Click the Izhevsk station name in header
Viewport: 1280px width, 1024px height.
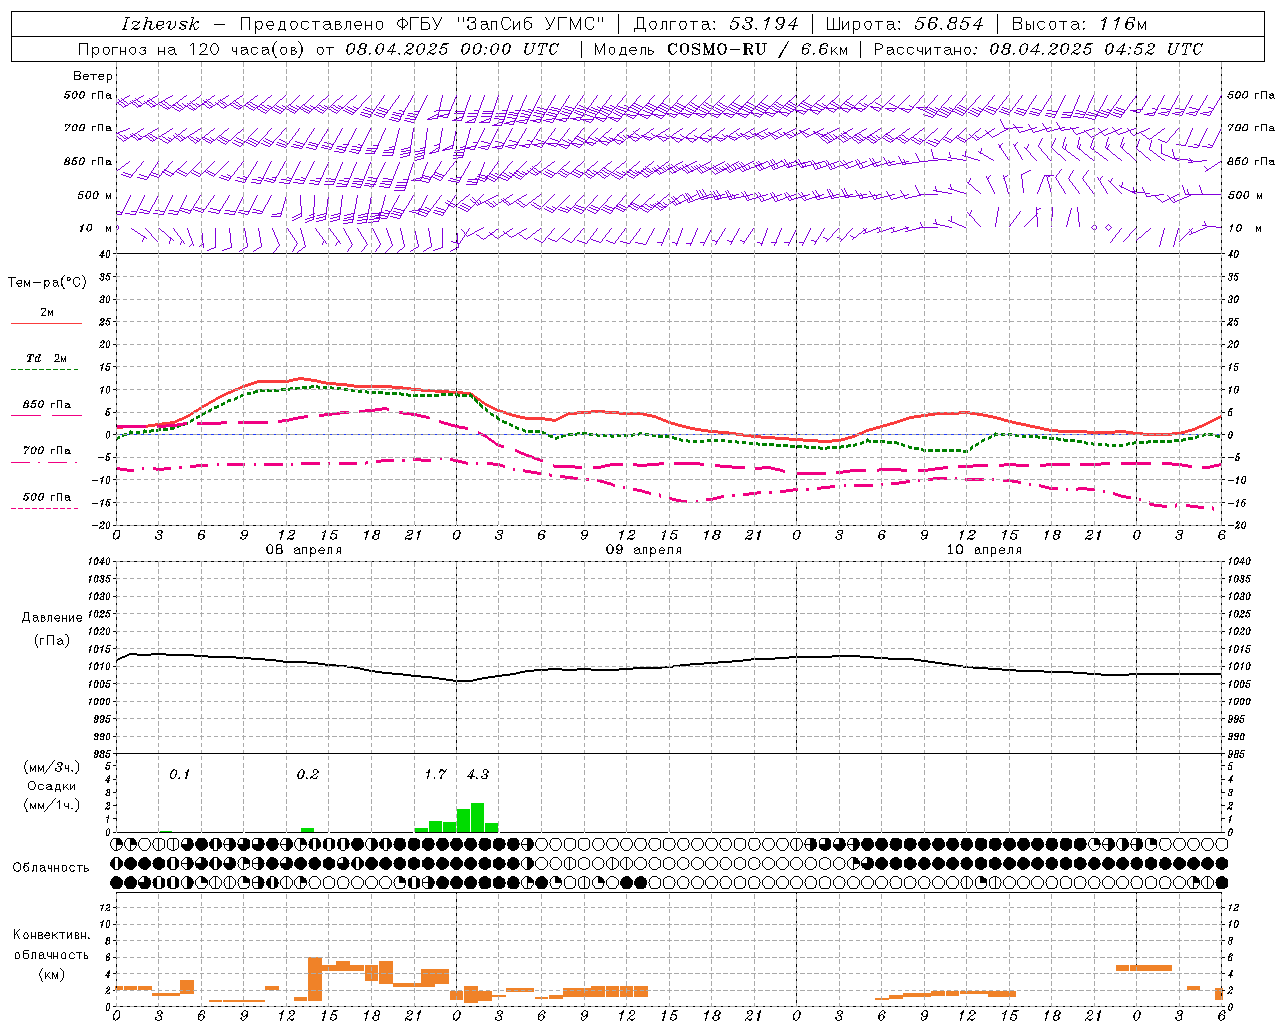pos(160,24)
